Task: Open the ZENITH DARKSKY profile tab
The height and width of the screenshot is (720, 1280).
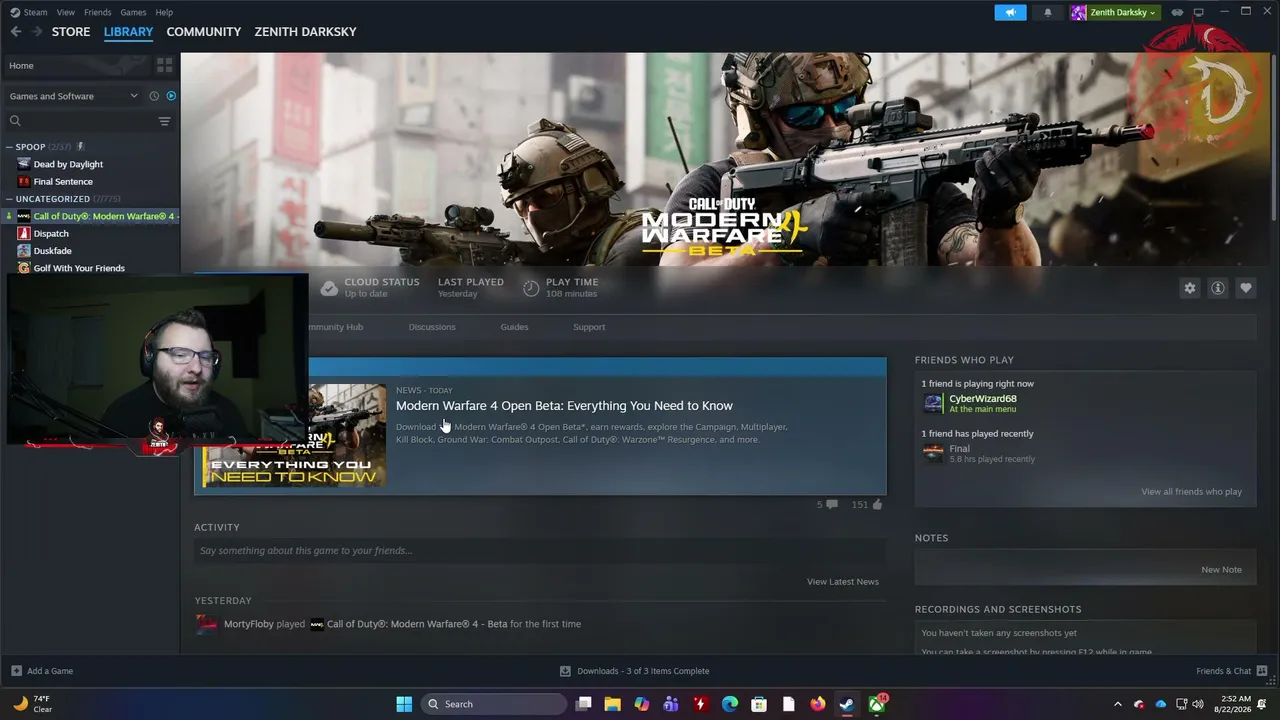Action: coord(305,32)
